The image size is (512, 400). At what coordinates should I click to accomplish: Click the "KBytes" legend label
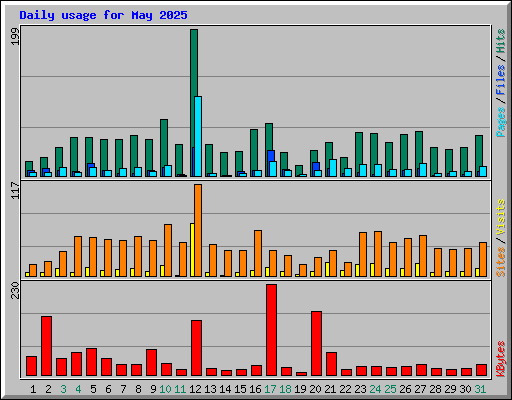coord(501,359)
